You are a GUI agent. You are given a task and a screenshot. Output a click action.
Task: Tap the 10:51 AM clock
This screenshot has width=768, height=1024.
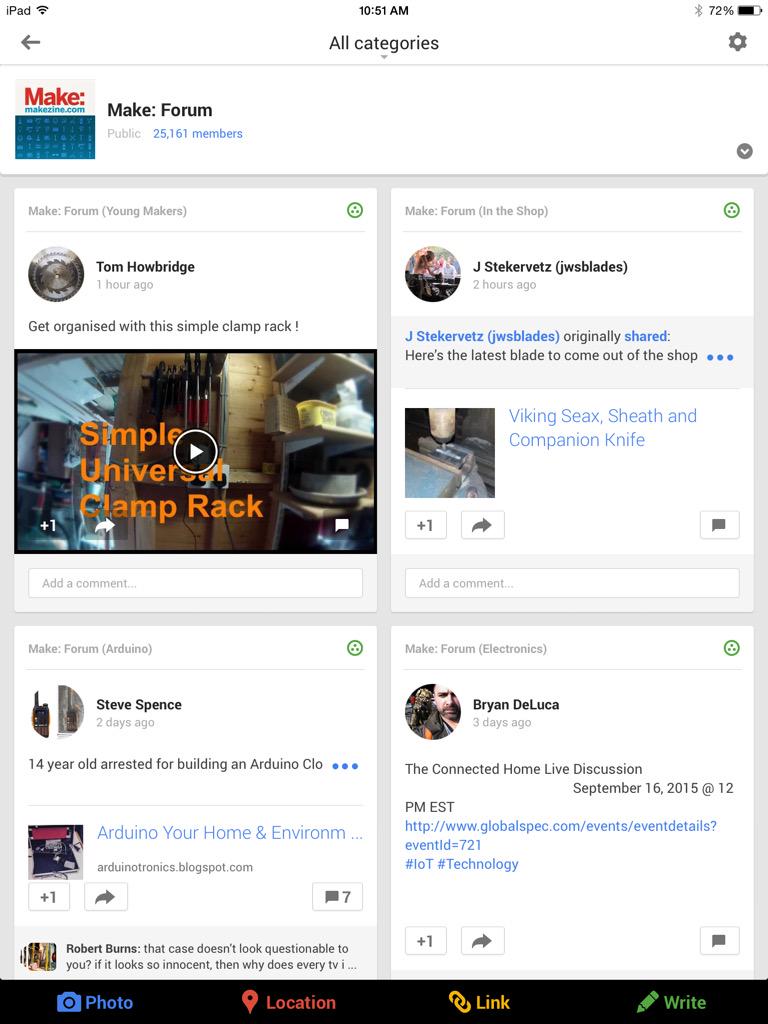tap(384, 10)
